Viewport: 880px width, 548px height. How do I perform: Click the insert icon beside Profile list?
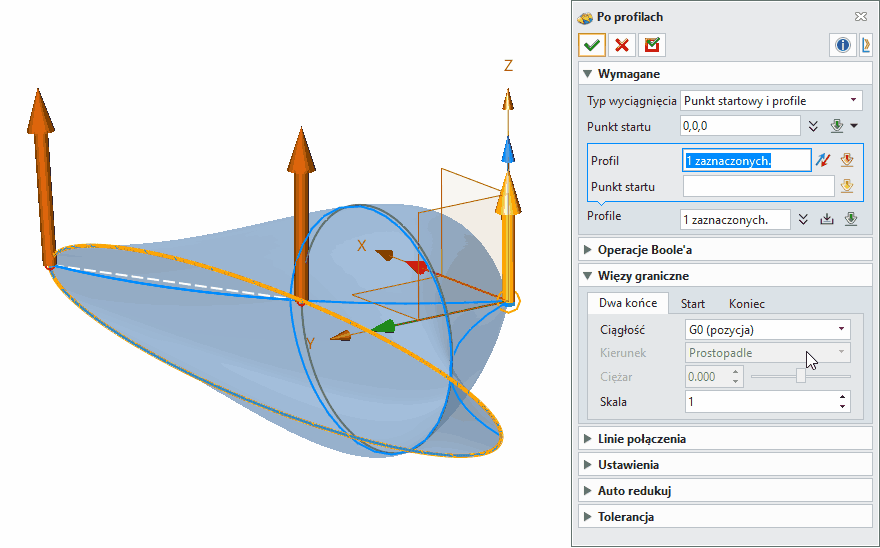coord(827,219)
